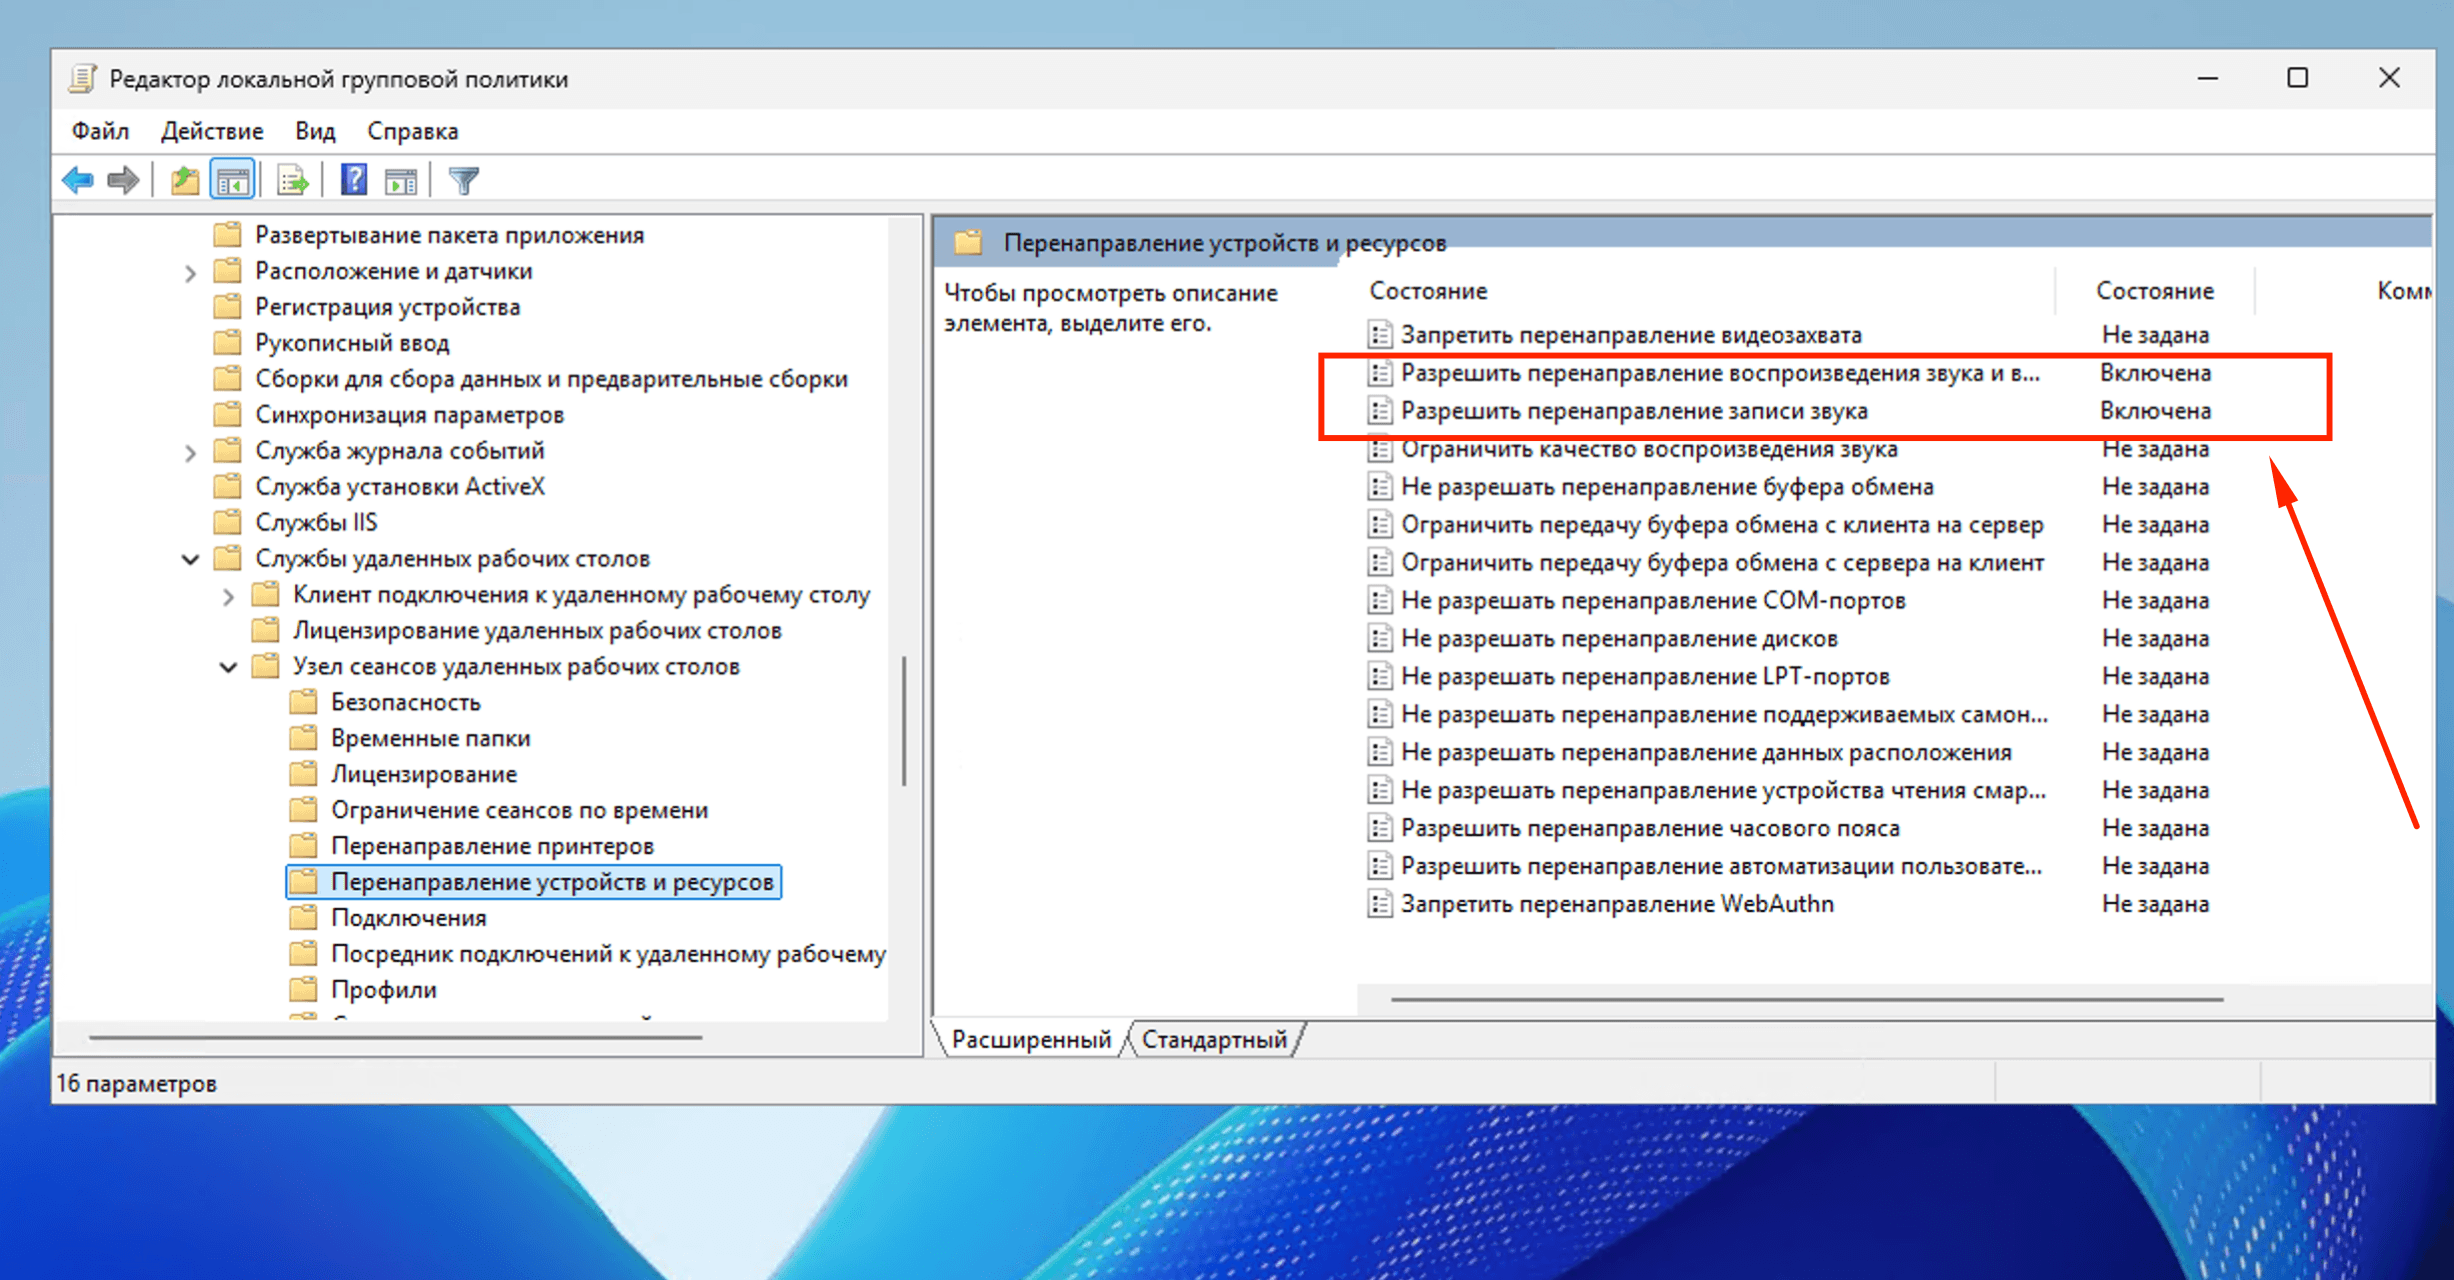Go forward with the gray right arrow
This screenshot has width=2454, height=1280.
123,181
